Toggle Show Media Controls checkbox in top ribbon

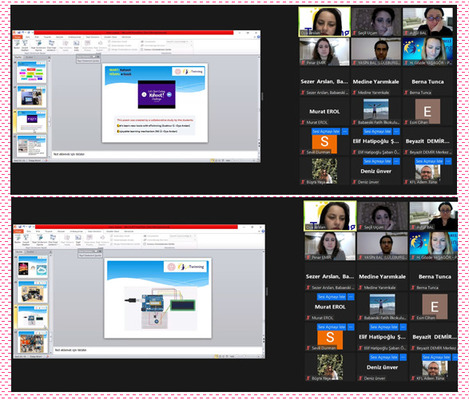[110, 49]
